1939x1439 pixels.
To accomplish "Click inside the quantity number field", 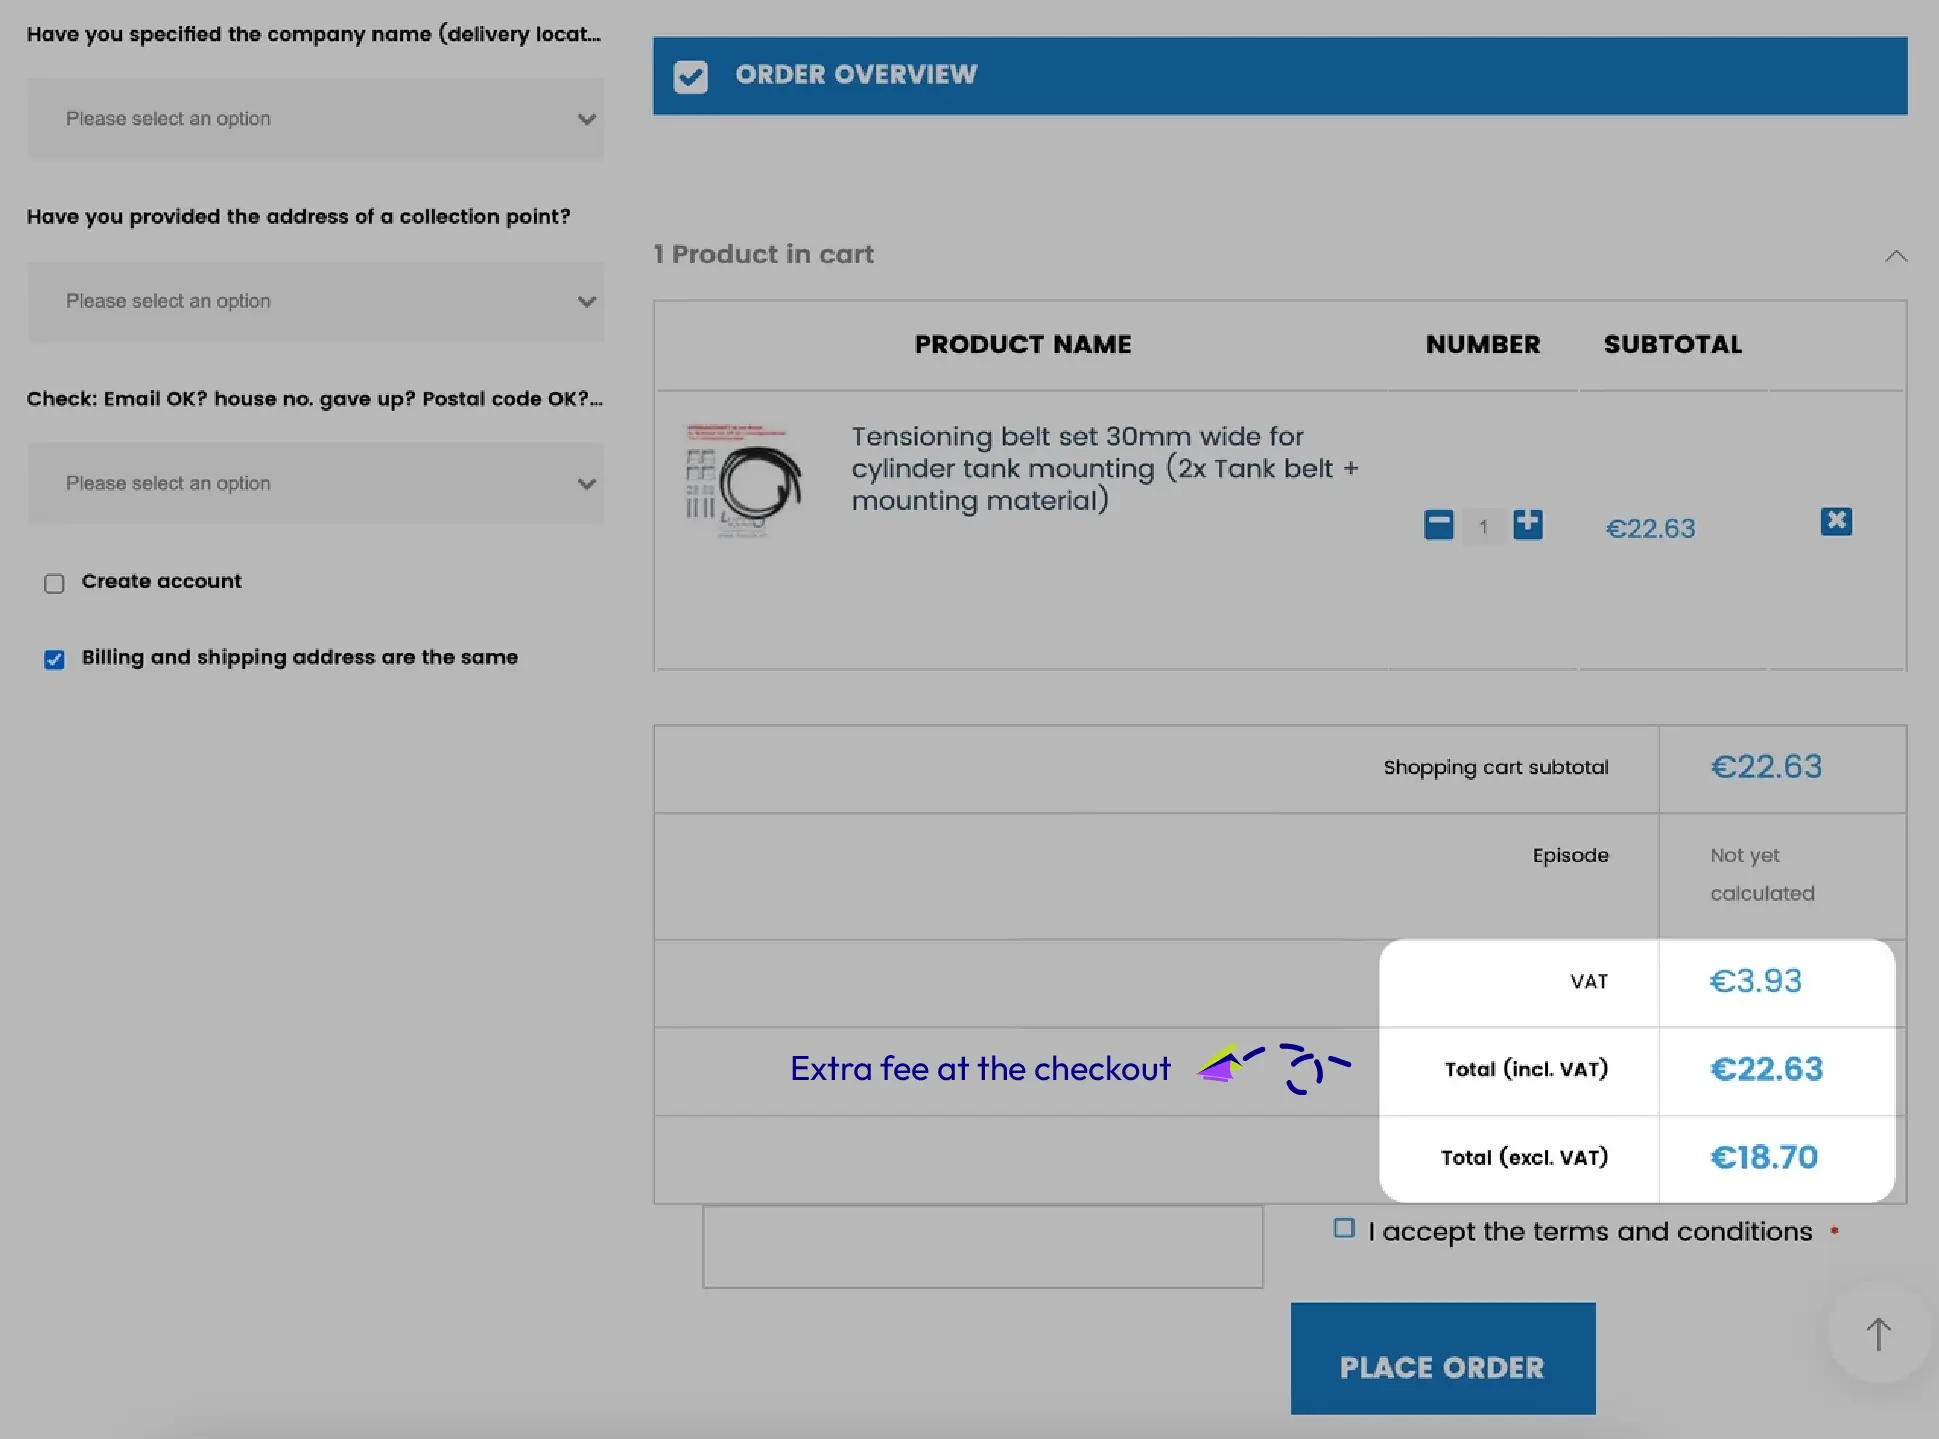I will (1484, 526).
